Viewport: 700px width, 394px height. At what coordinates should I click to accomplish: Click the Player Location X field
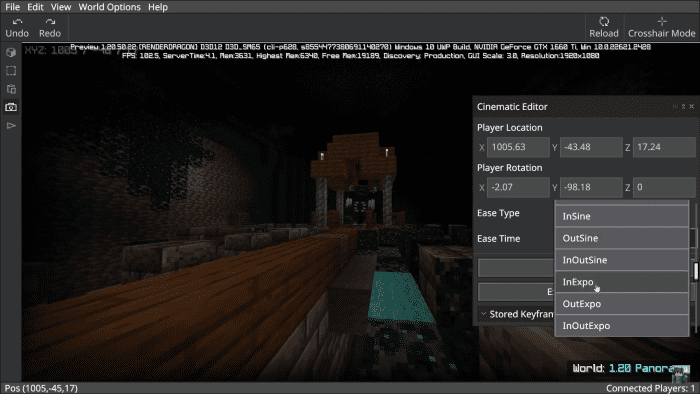point(518,147)
